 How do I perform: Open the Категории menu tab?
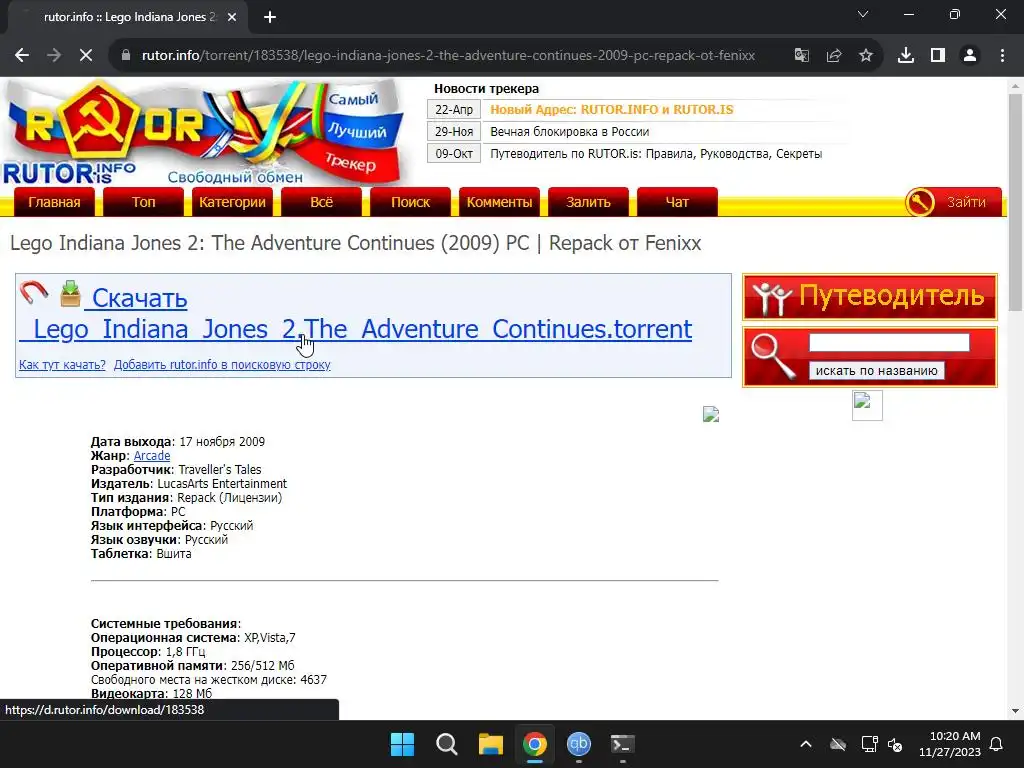pos(232,202)
